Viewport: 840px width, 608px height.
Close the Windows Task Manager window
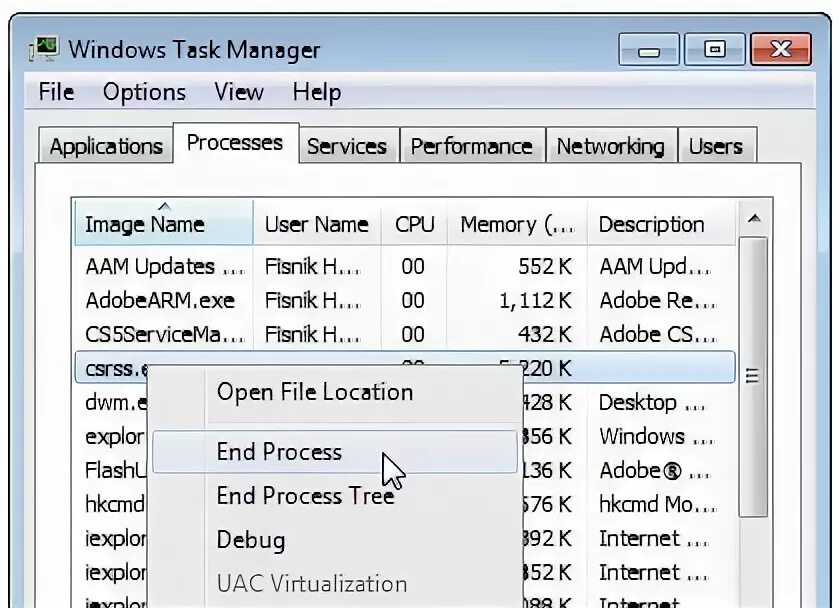[781, 49]
